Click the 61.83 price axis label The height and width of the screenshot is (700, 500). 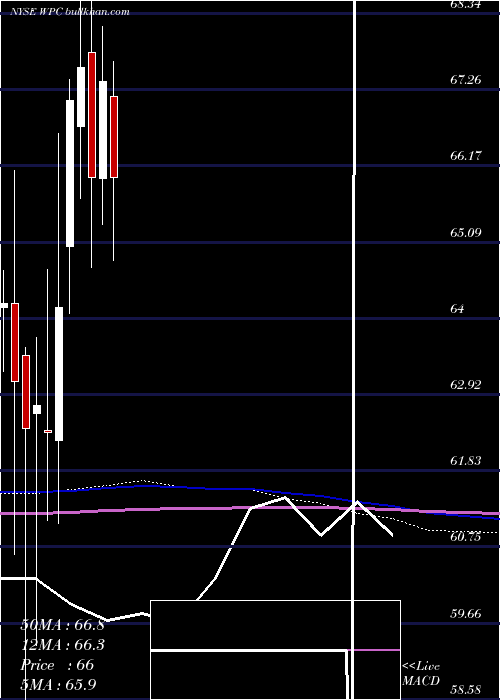point(466,460)
